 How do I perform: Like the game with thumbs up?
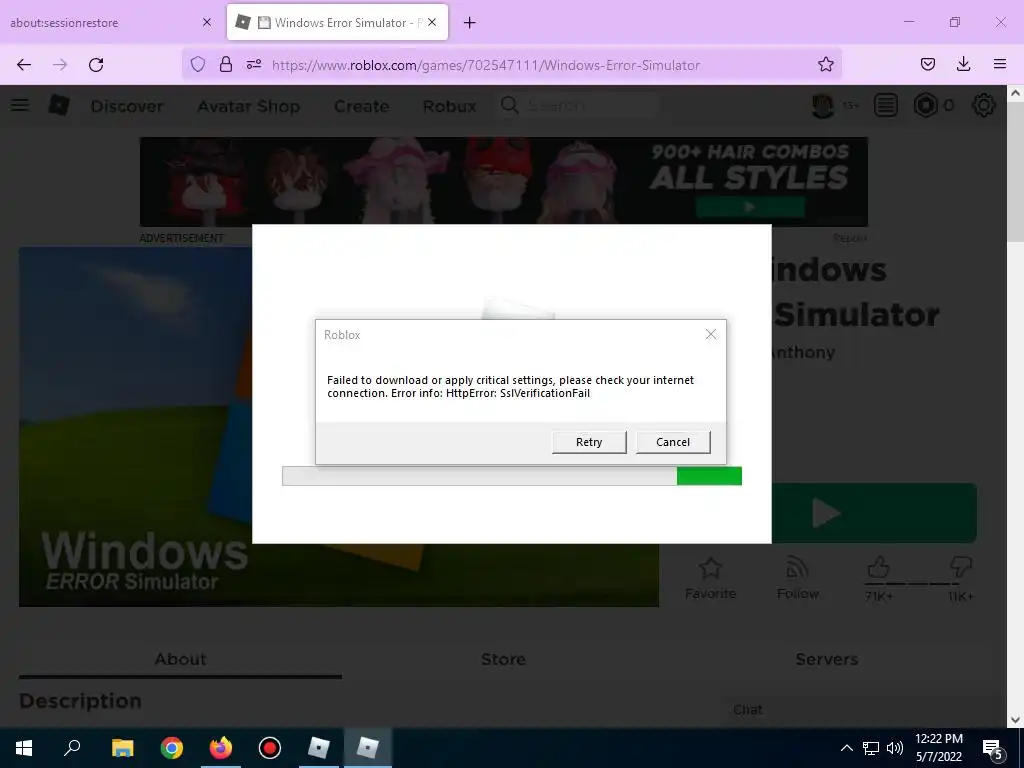878,568
